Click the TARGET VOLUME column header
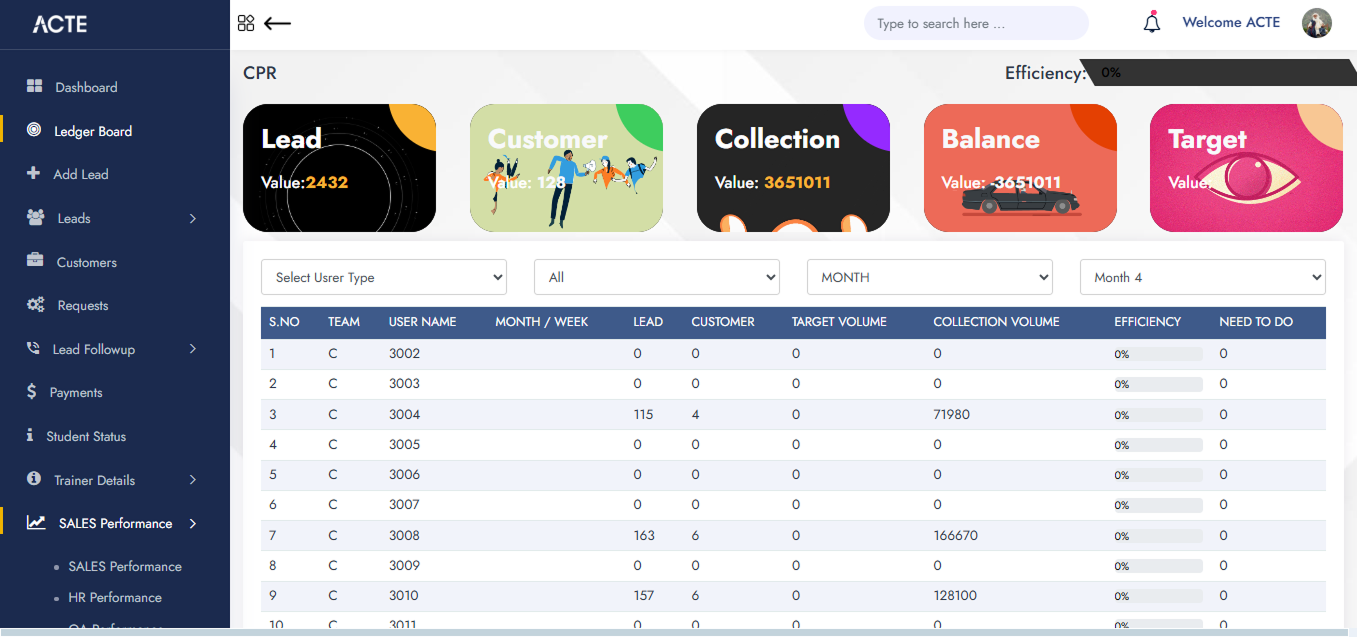The height and width of the screenshot is (637, 1357). tap(839, 322)
